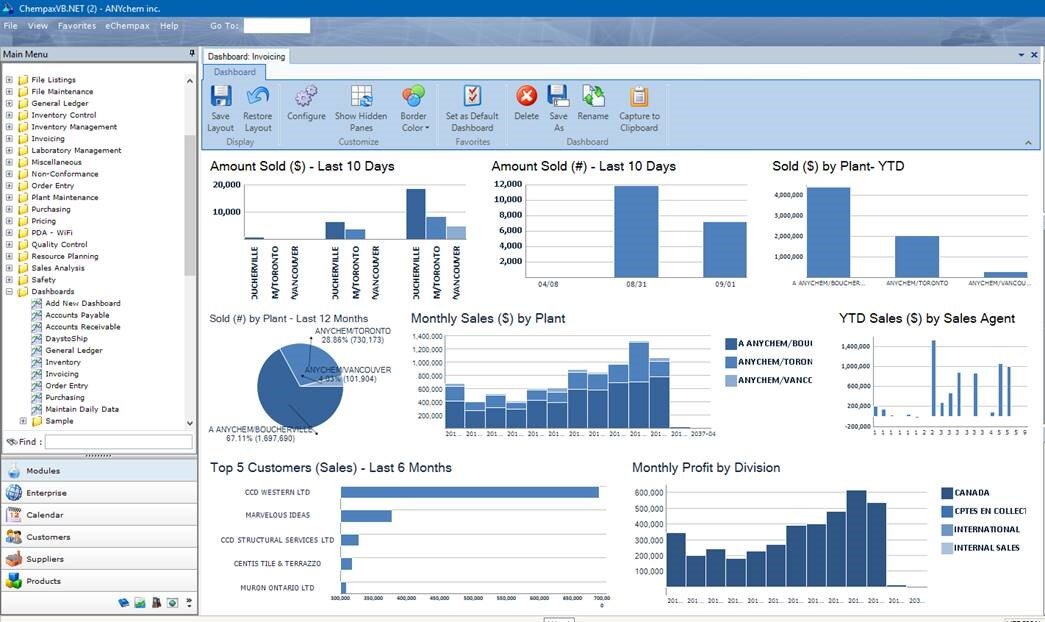Select the Dashboard ribbon tab
The image size is (1045, 622).
click(x=234, y=72)
